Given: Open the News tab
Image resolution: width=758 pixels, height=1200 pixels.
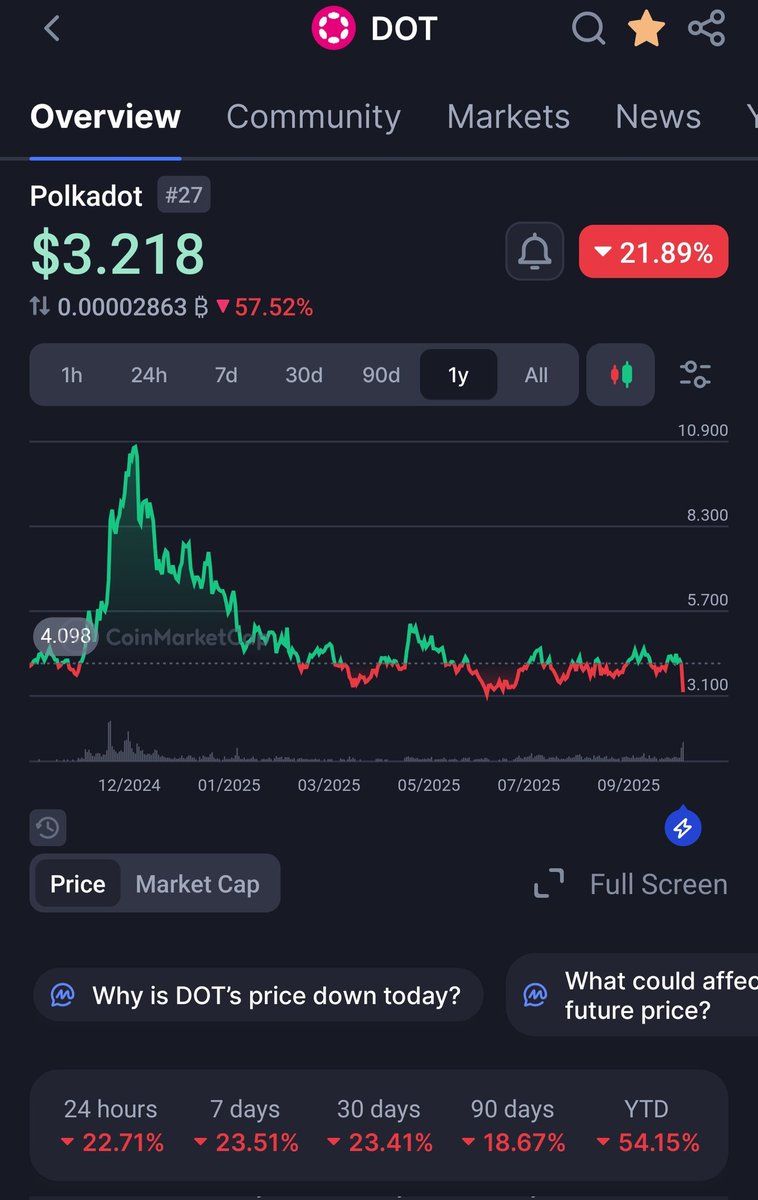Looking at the screenshot, I should (658, 117).
